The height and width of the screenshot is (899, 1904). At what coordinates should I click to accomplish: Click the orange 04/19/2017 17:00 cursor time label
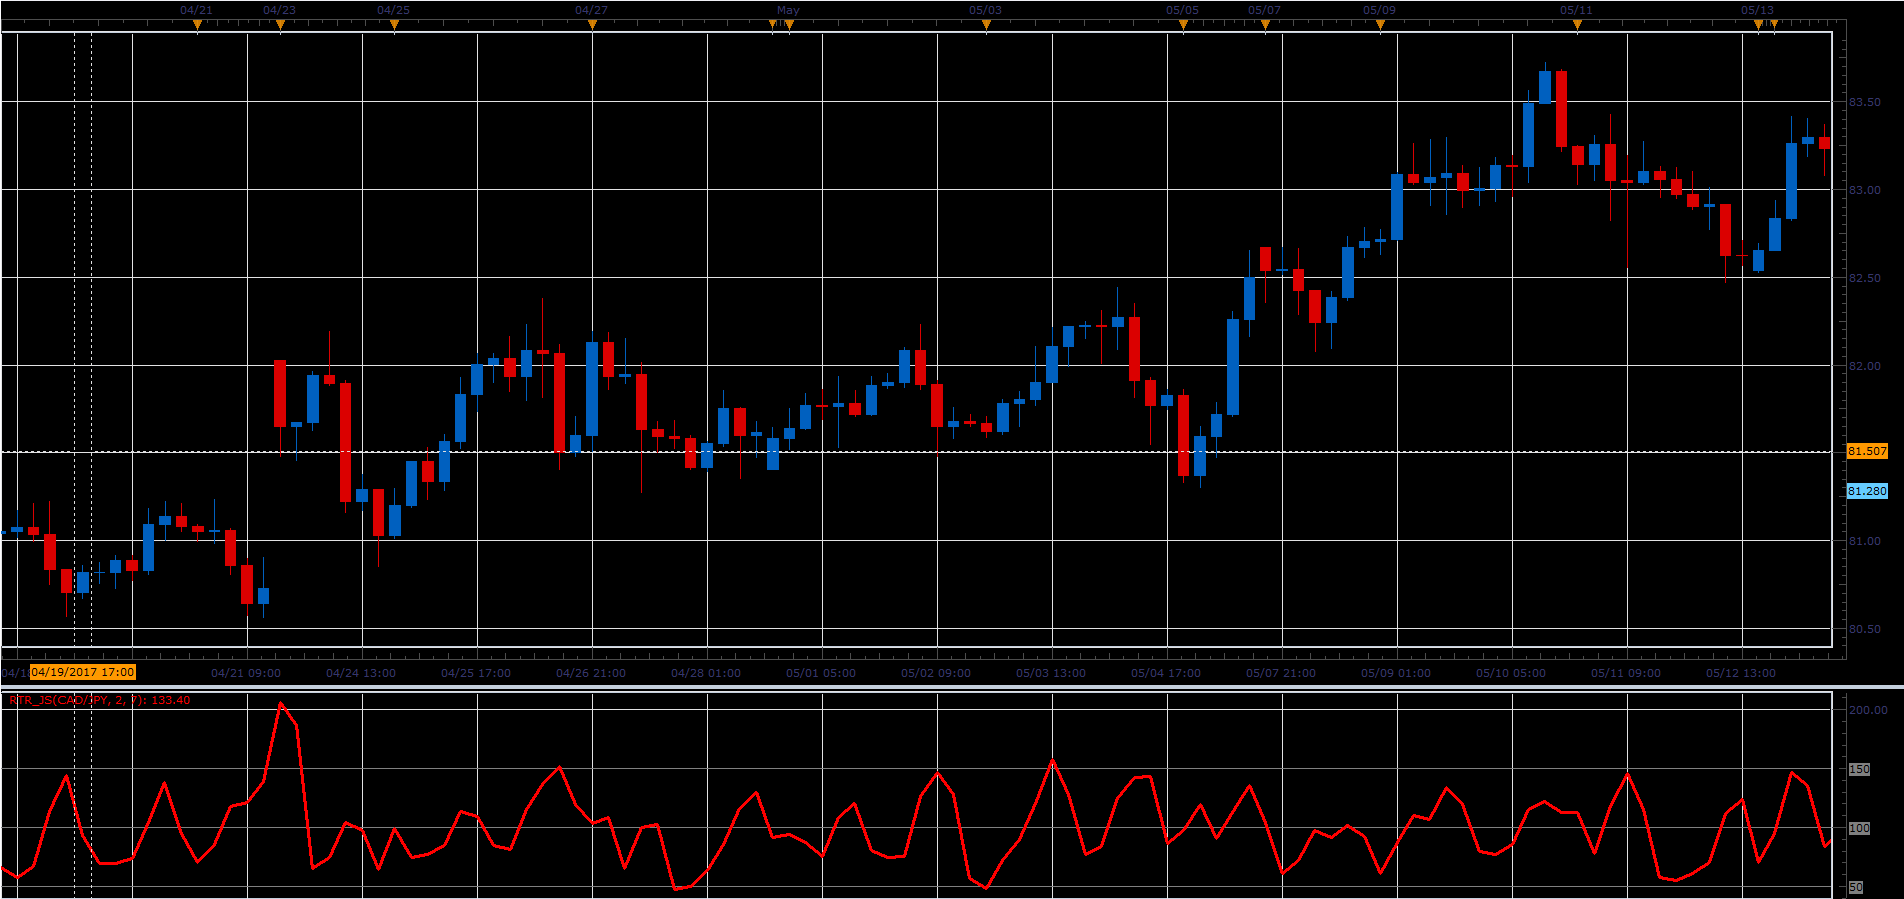(83, 672)
